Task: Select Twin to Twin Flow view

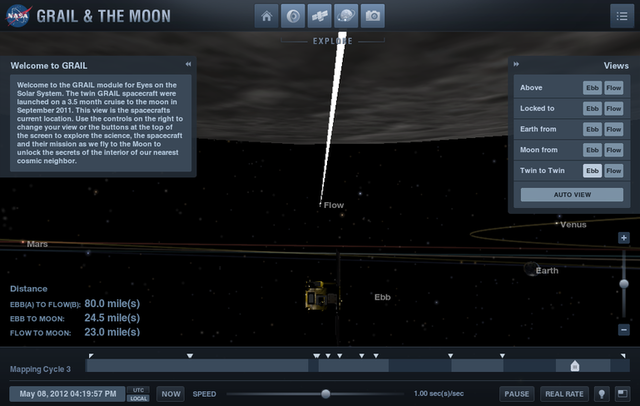Action: tap(613, 171)
